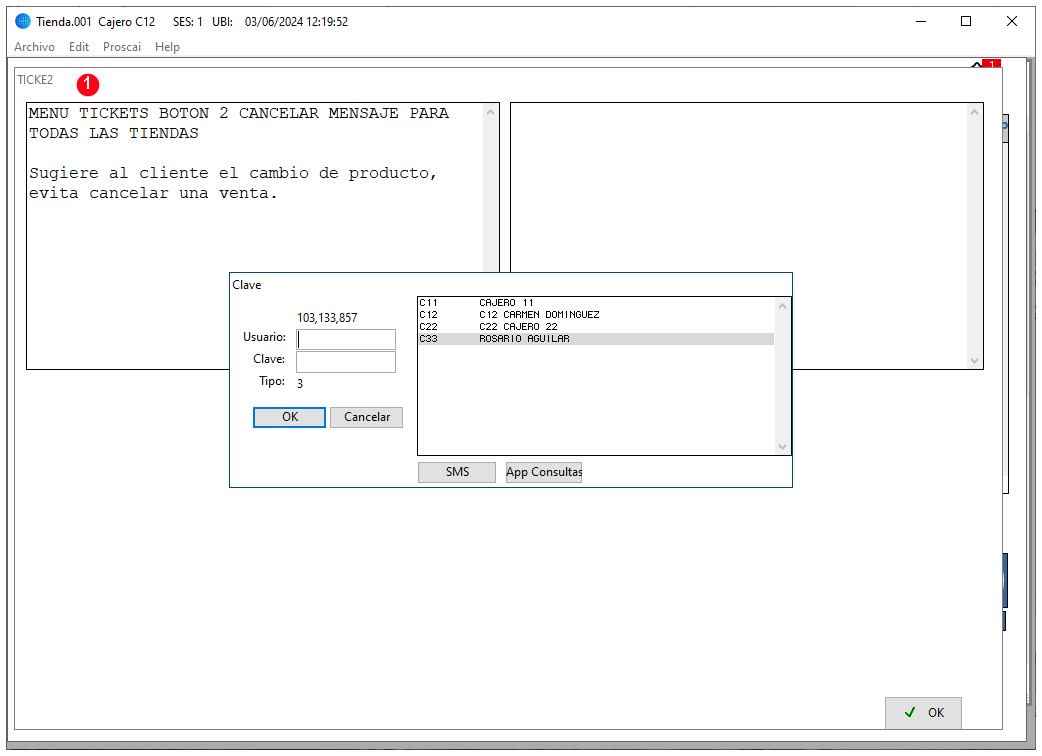Open the Help menu
This screenshot has height=756, width=1042.
point(167,47)
